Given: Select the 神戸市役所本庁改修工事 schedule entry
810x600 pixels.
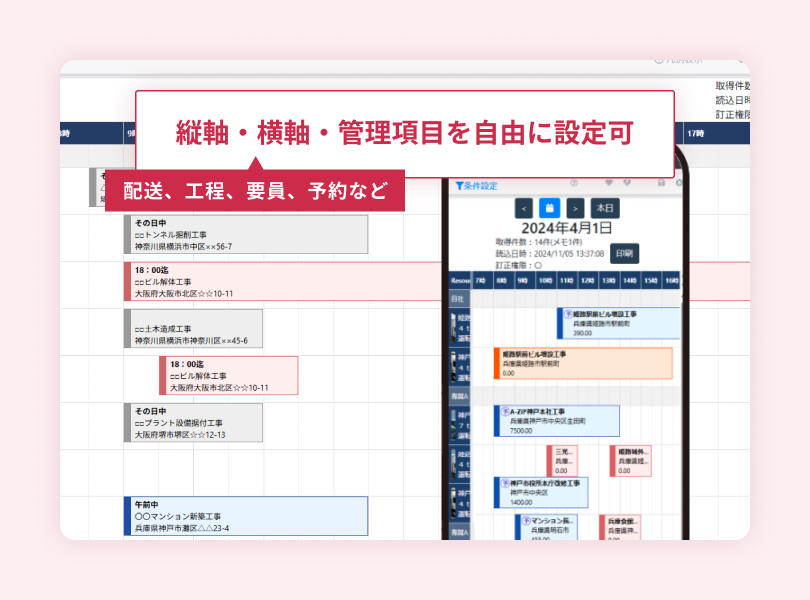Looking at the screenshot, I should [x=540, y=492].
